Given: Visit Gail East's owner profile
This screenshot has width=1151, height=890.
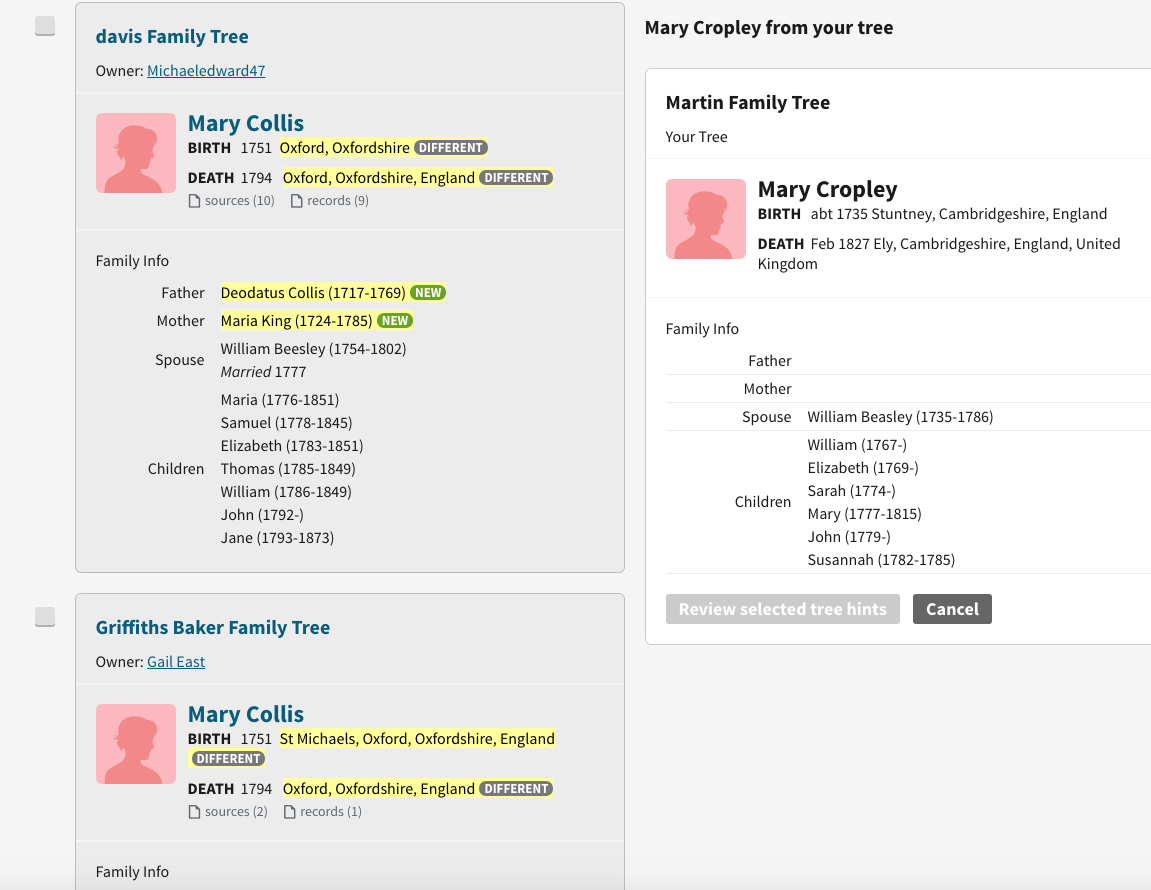Looking at the screenshot, I should pos(175,661).
